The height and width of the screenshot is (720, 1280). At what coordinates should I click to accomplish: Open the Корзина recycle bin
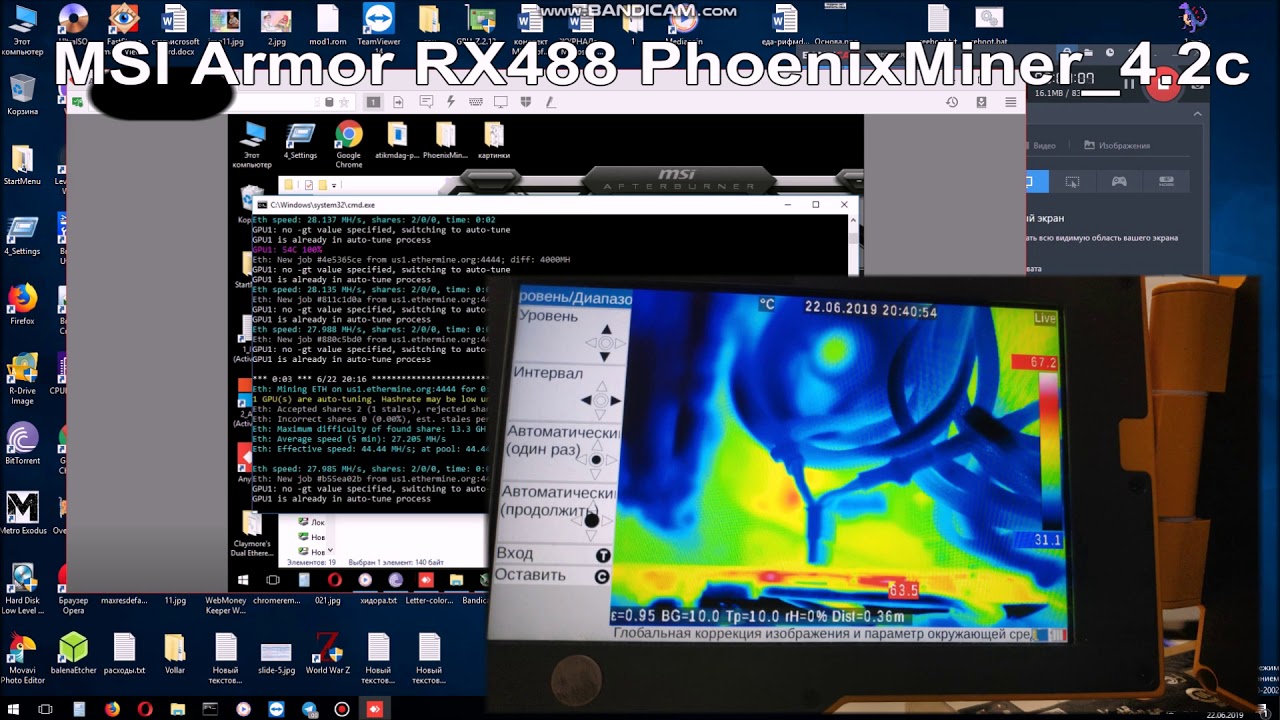point(22,92)
